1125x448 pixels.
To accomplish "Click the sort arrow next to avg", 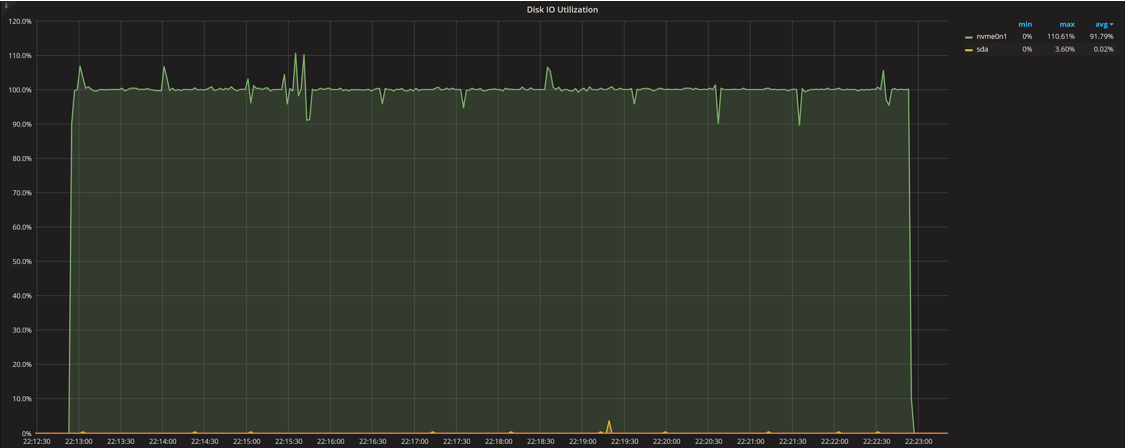I will [x=1111, y=24].
